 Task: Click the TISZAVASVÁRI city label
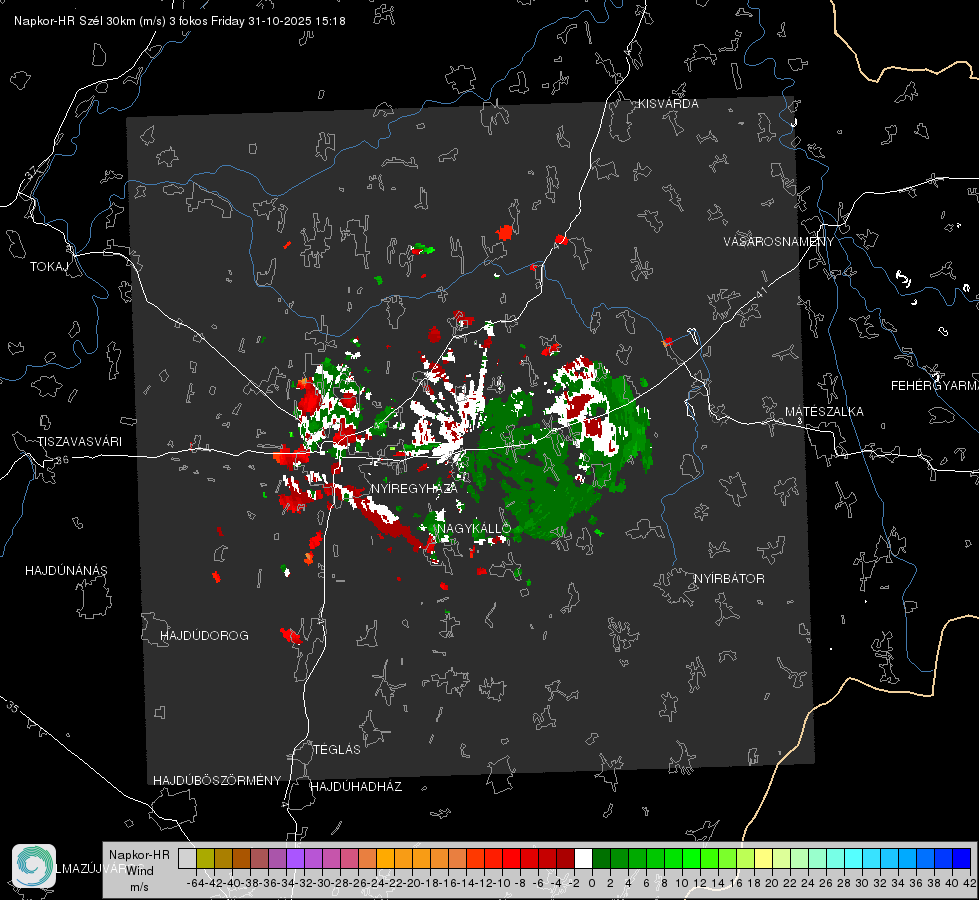pos(79,442)
